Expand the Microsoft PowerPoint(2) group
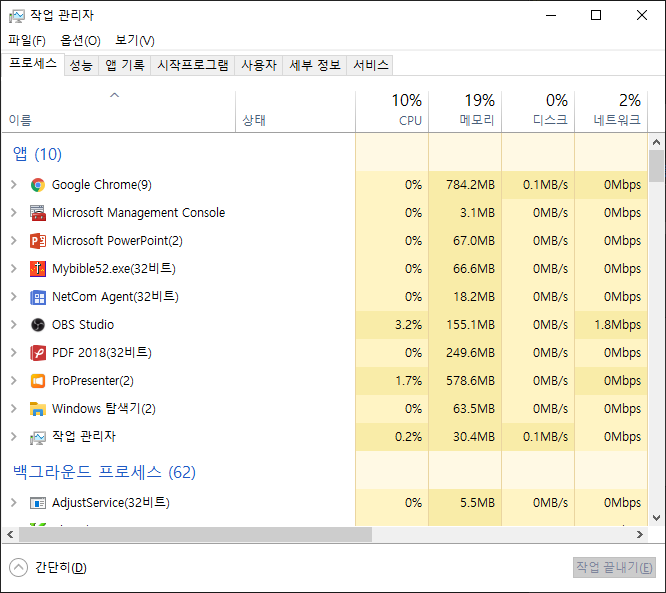The width and height of the screenshot is (666, 593). point(14,240)
